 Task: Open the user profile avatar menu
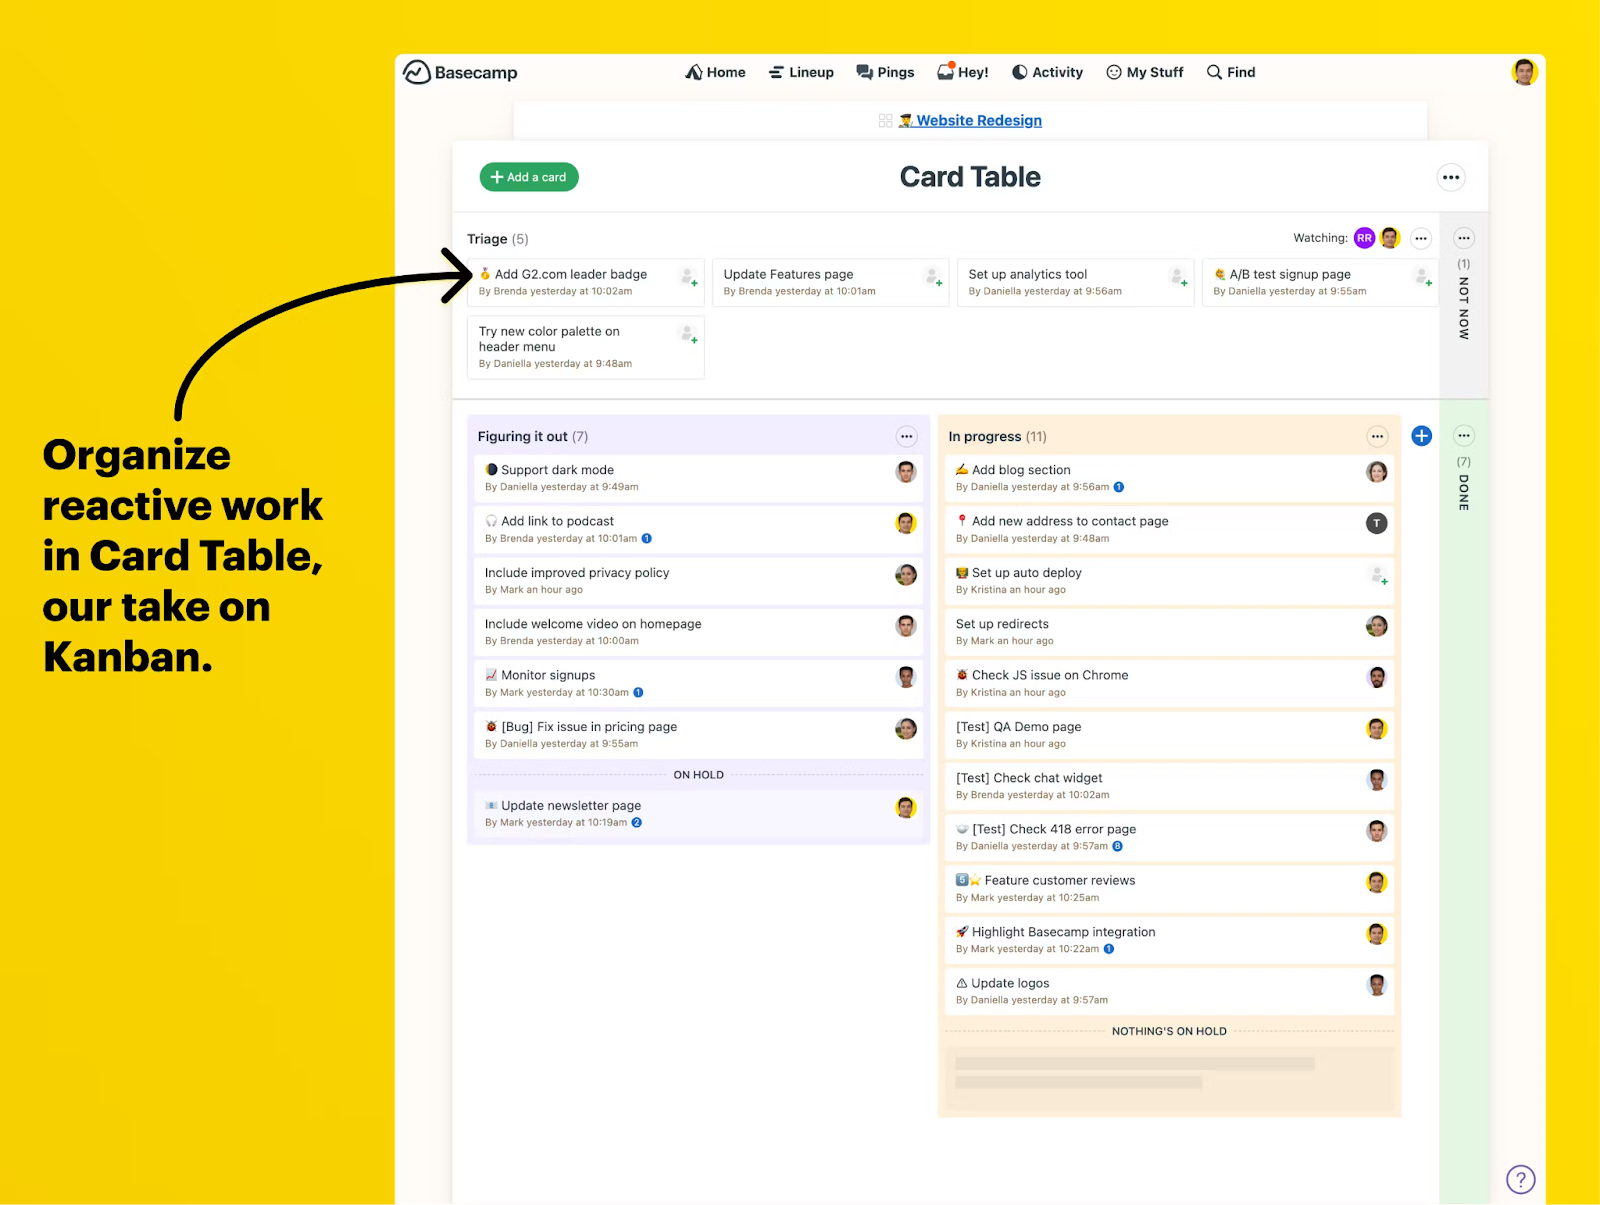1524,72
